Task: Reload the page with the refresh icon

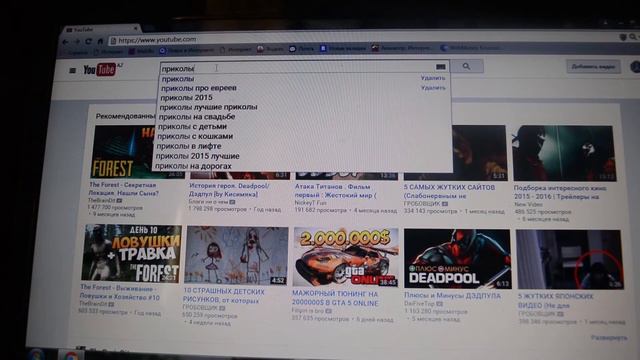Action: click(88, 41)
